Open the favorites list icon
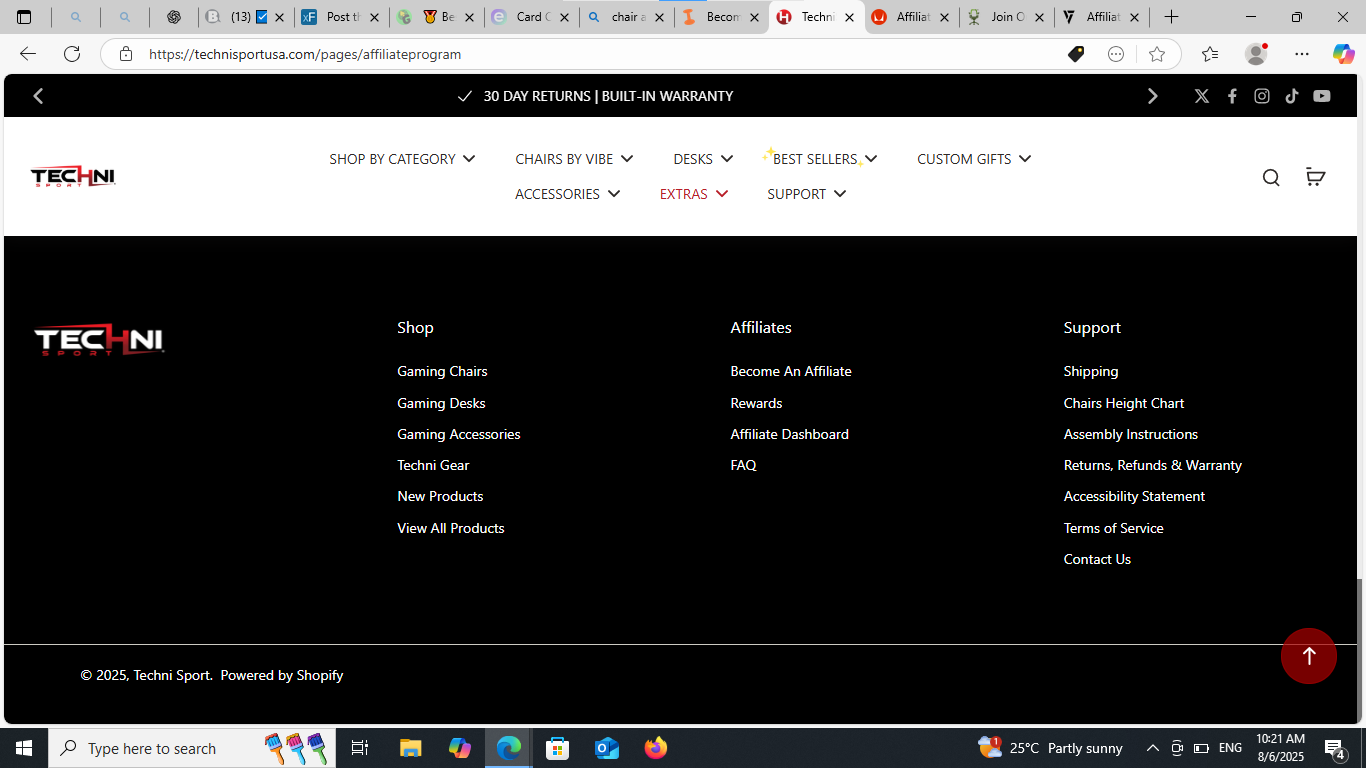 pyautogui.click(x=1210, y=54)
